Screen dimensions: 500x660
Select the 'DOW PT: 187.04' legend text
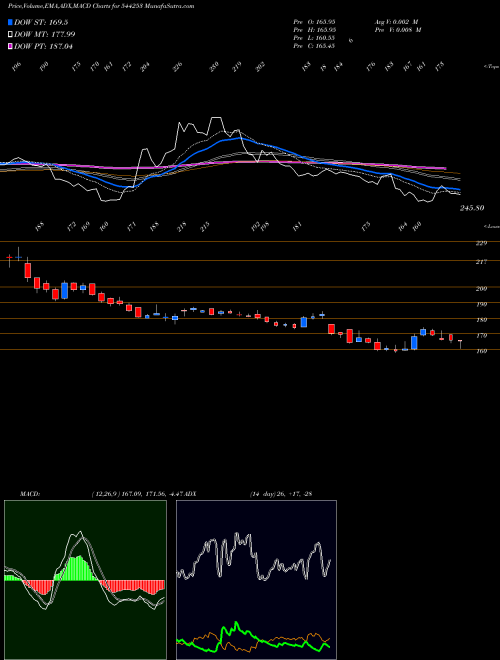(x=43, y=46)
